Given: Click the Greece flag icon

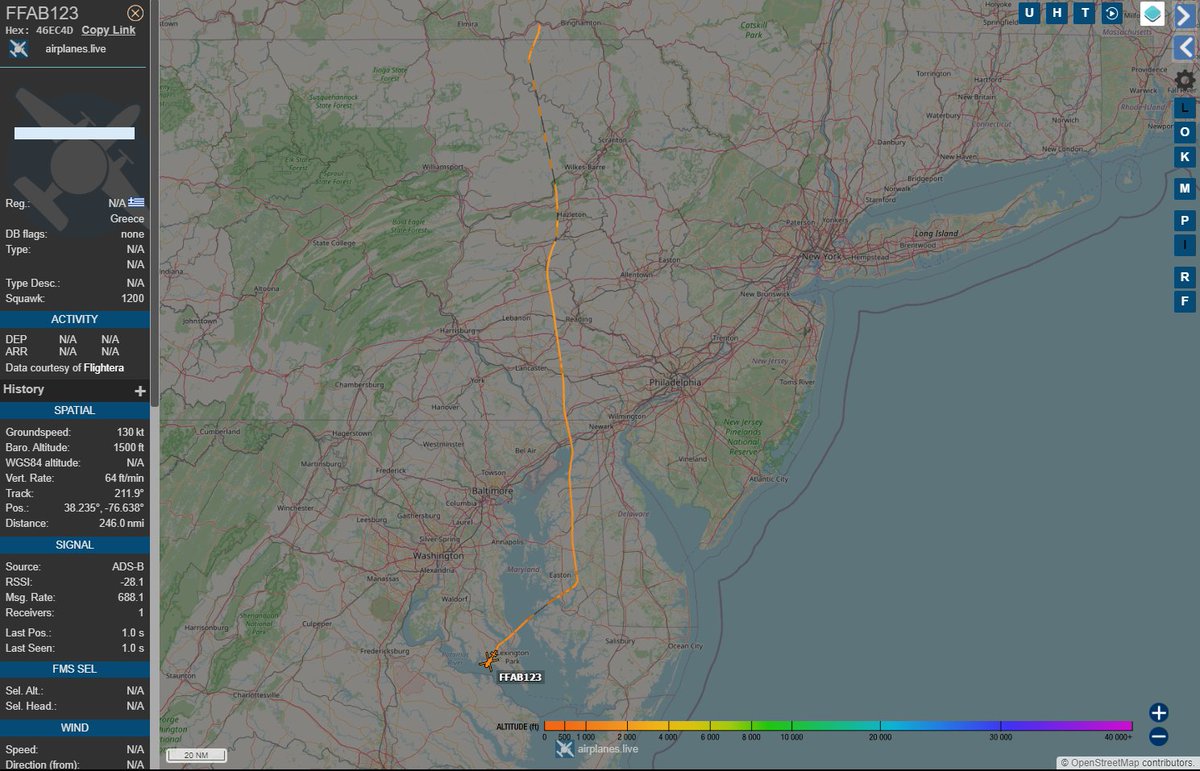Looking at the screenshot, I should click(137, 202).
